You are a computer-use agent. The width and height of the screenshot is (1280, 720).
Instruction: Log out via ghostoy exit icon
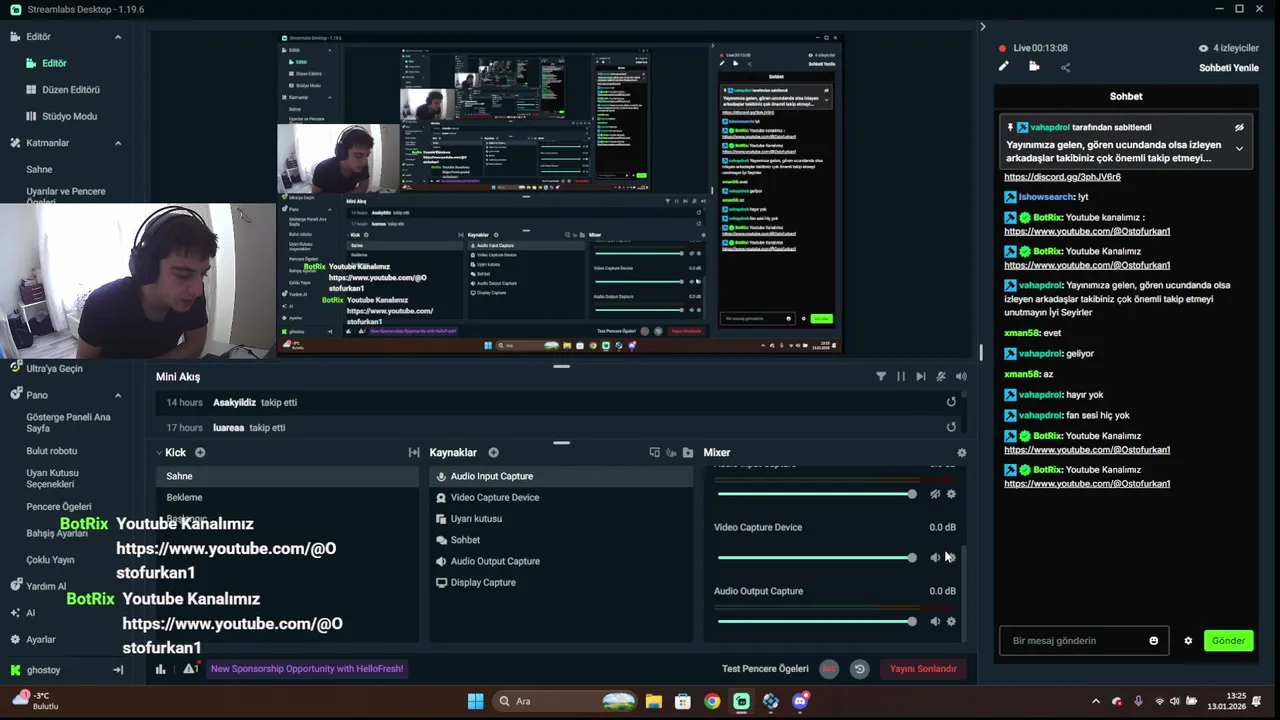(118, 670)
